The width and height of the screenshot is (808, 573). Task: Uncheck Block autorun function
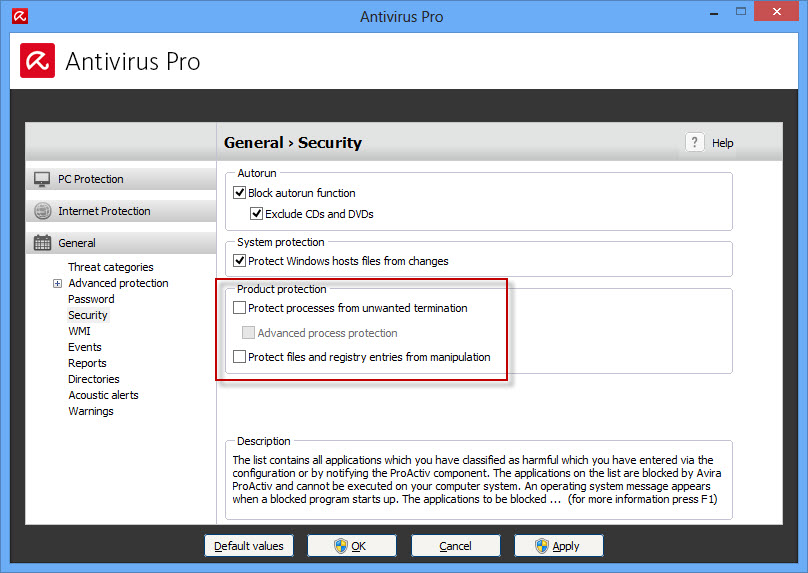point(240,193)
